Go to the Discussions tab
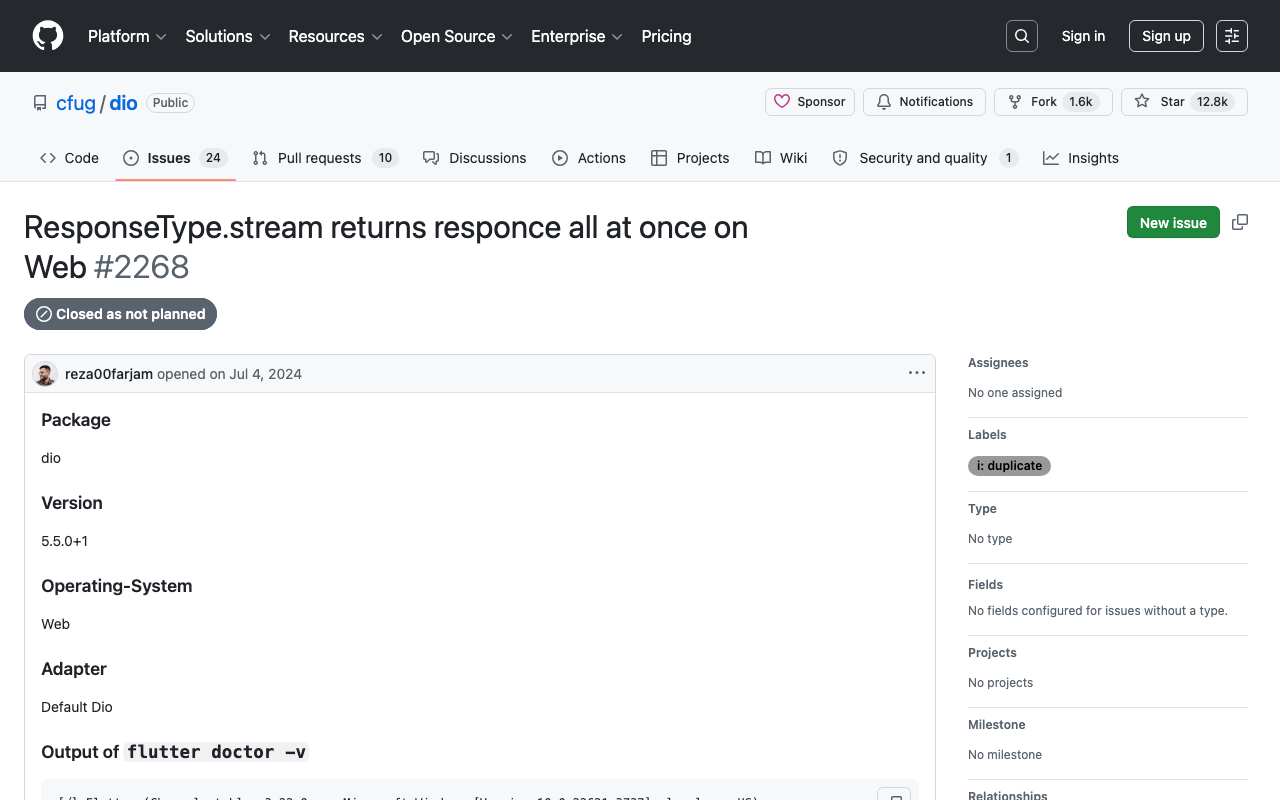The image size is (1280, 800). 474,158
